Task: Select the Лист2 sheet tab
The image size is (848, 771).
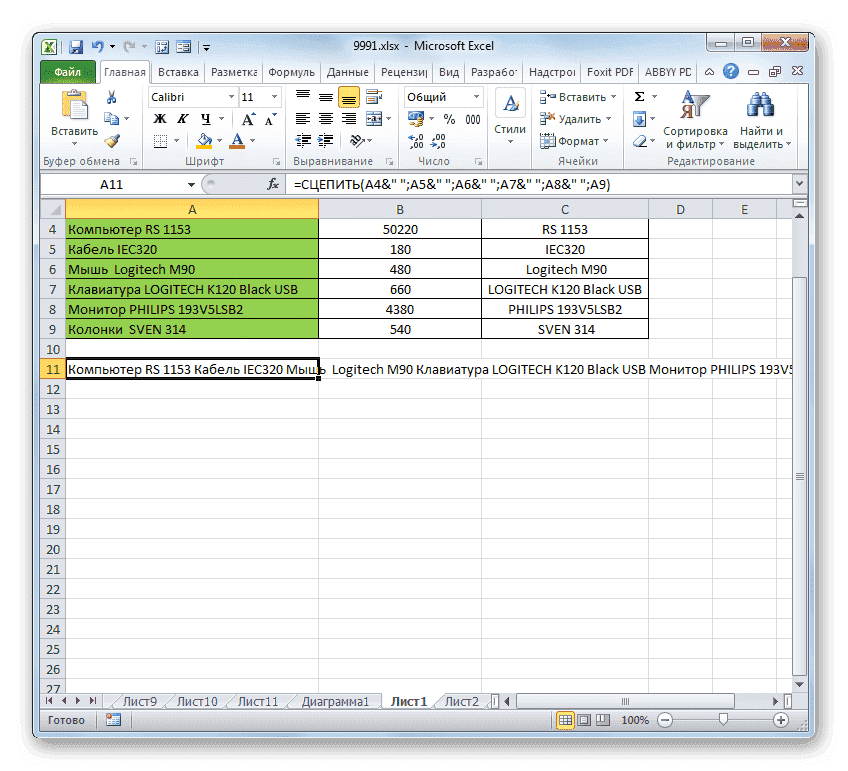Action: click(x=460, y=701)
